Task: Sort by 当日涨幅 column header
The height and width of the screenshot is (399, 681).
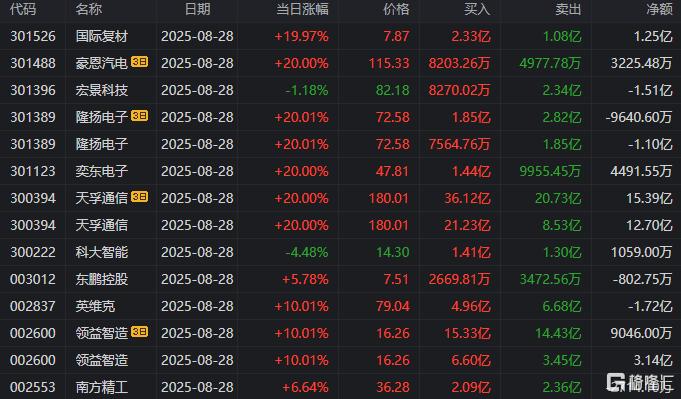Action: (x=303, y=9)
